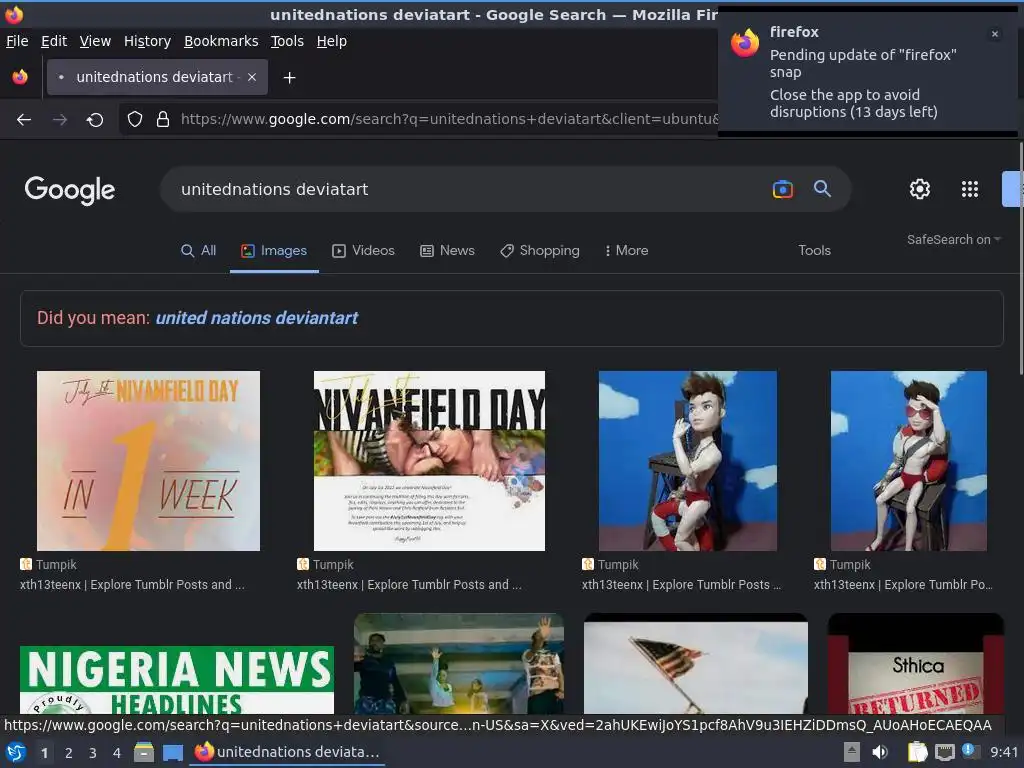This screenshot has width=1024, height=768.
Task: Open the Google apps grid
Action: (x=970, y=189)
